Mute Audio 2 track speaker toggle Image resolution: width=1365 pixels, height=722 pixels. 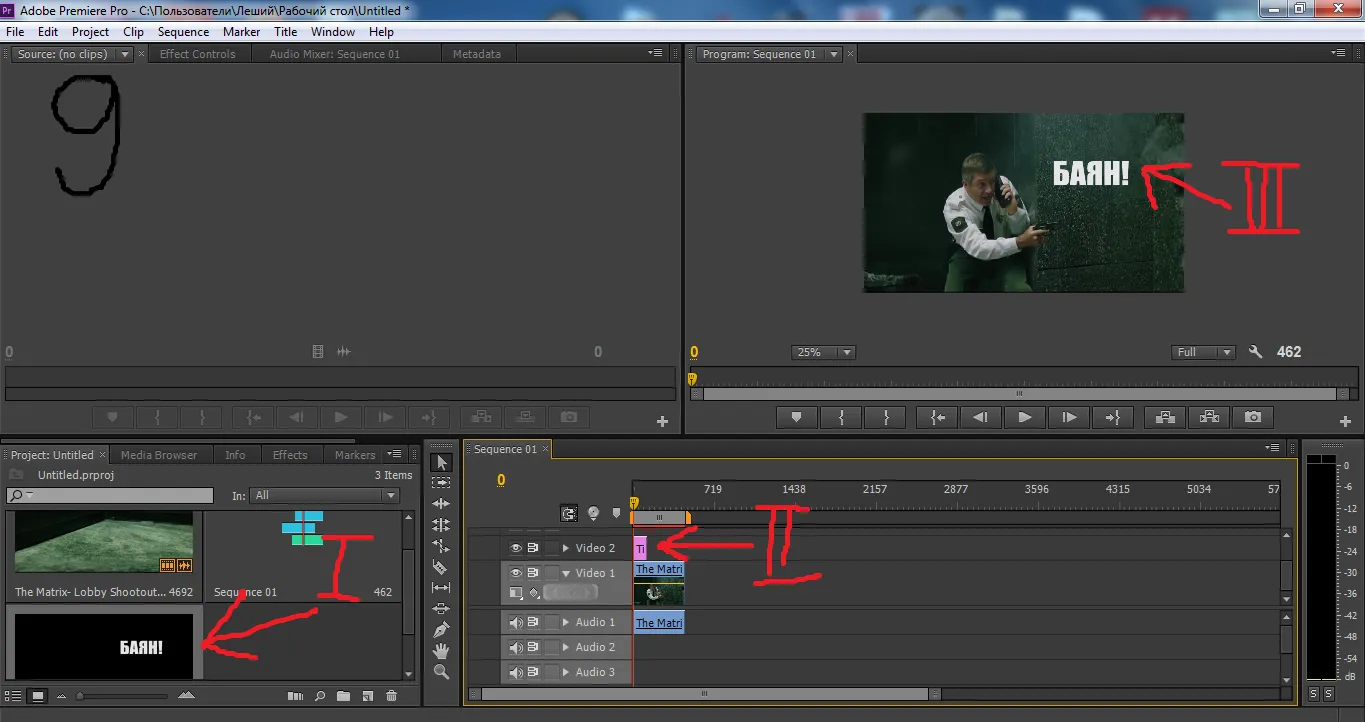516,647
